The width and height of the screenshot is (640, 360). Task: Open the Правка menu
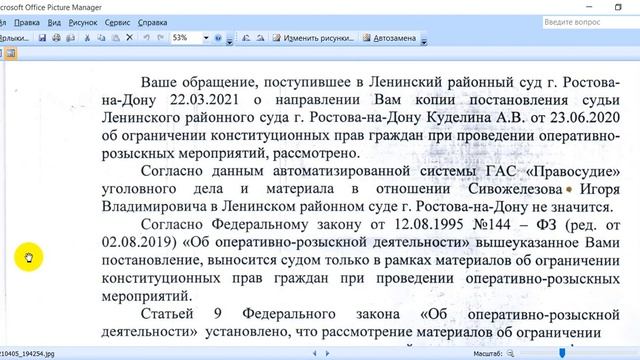coord(27,23)
